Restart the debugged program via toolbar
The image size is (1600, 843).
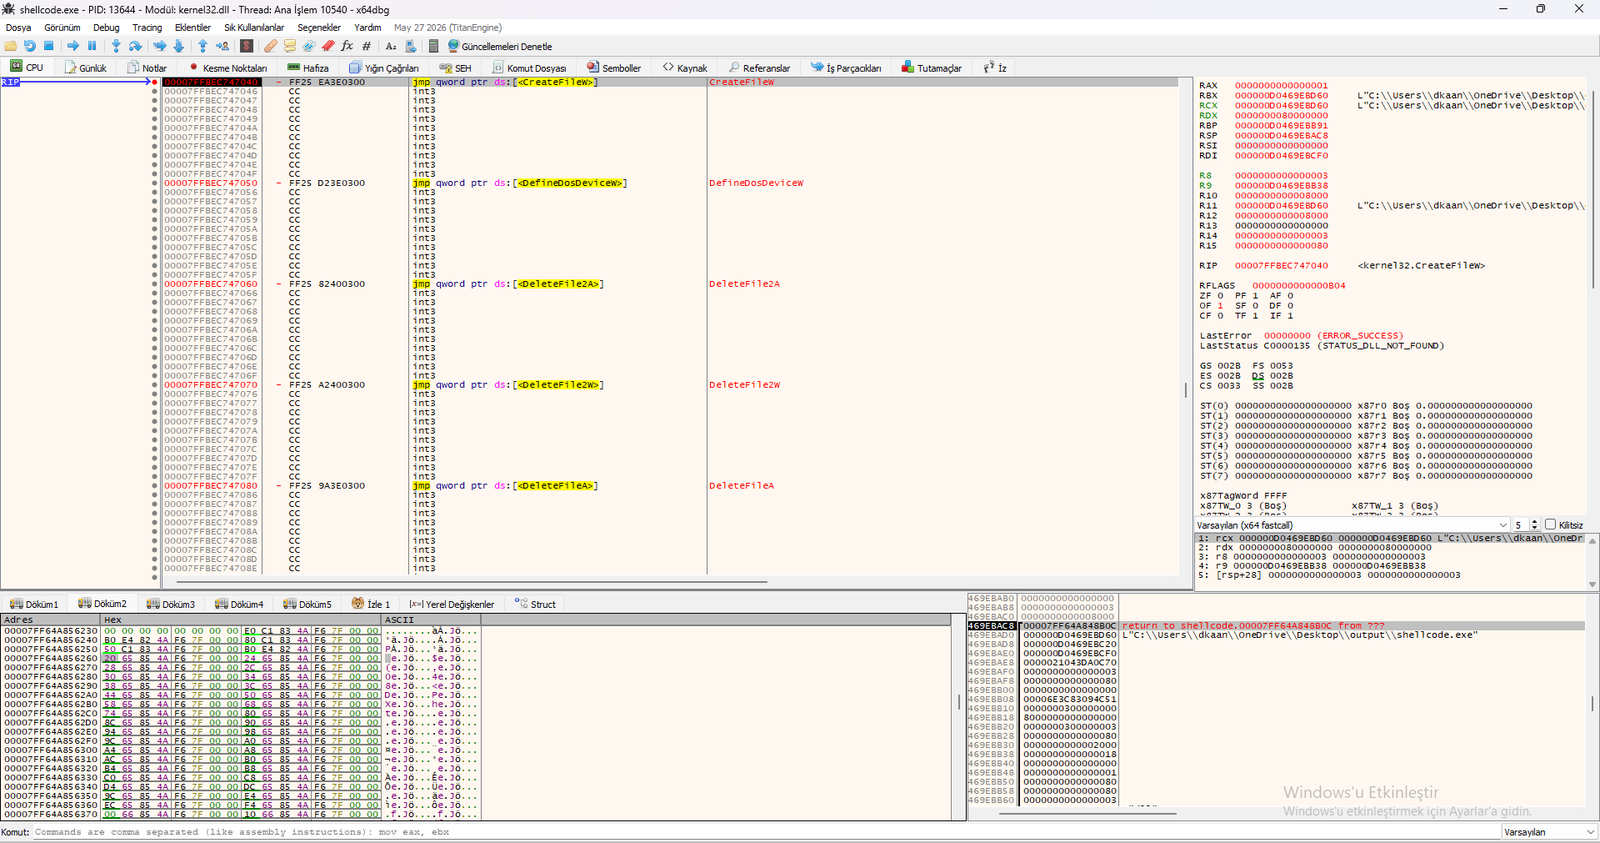point(30,46)
